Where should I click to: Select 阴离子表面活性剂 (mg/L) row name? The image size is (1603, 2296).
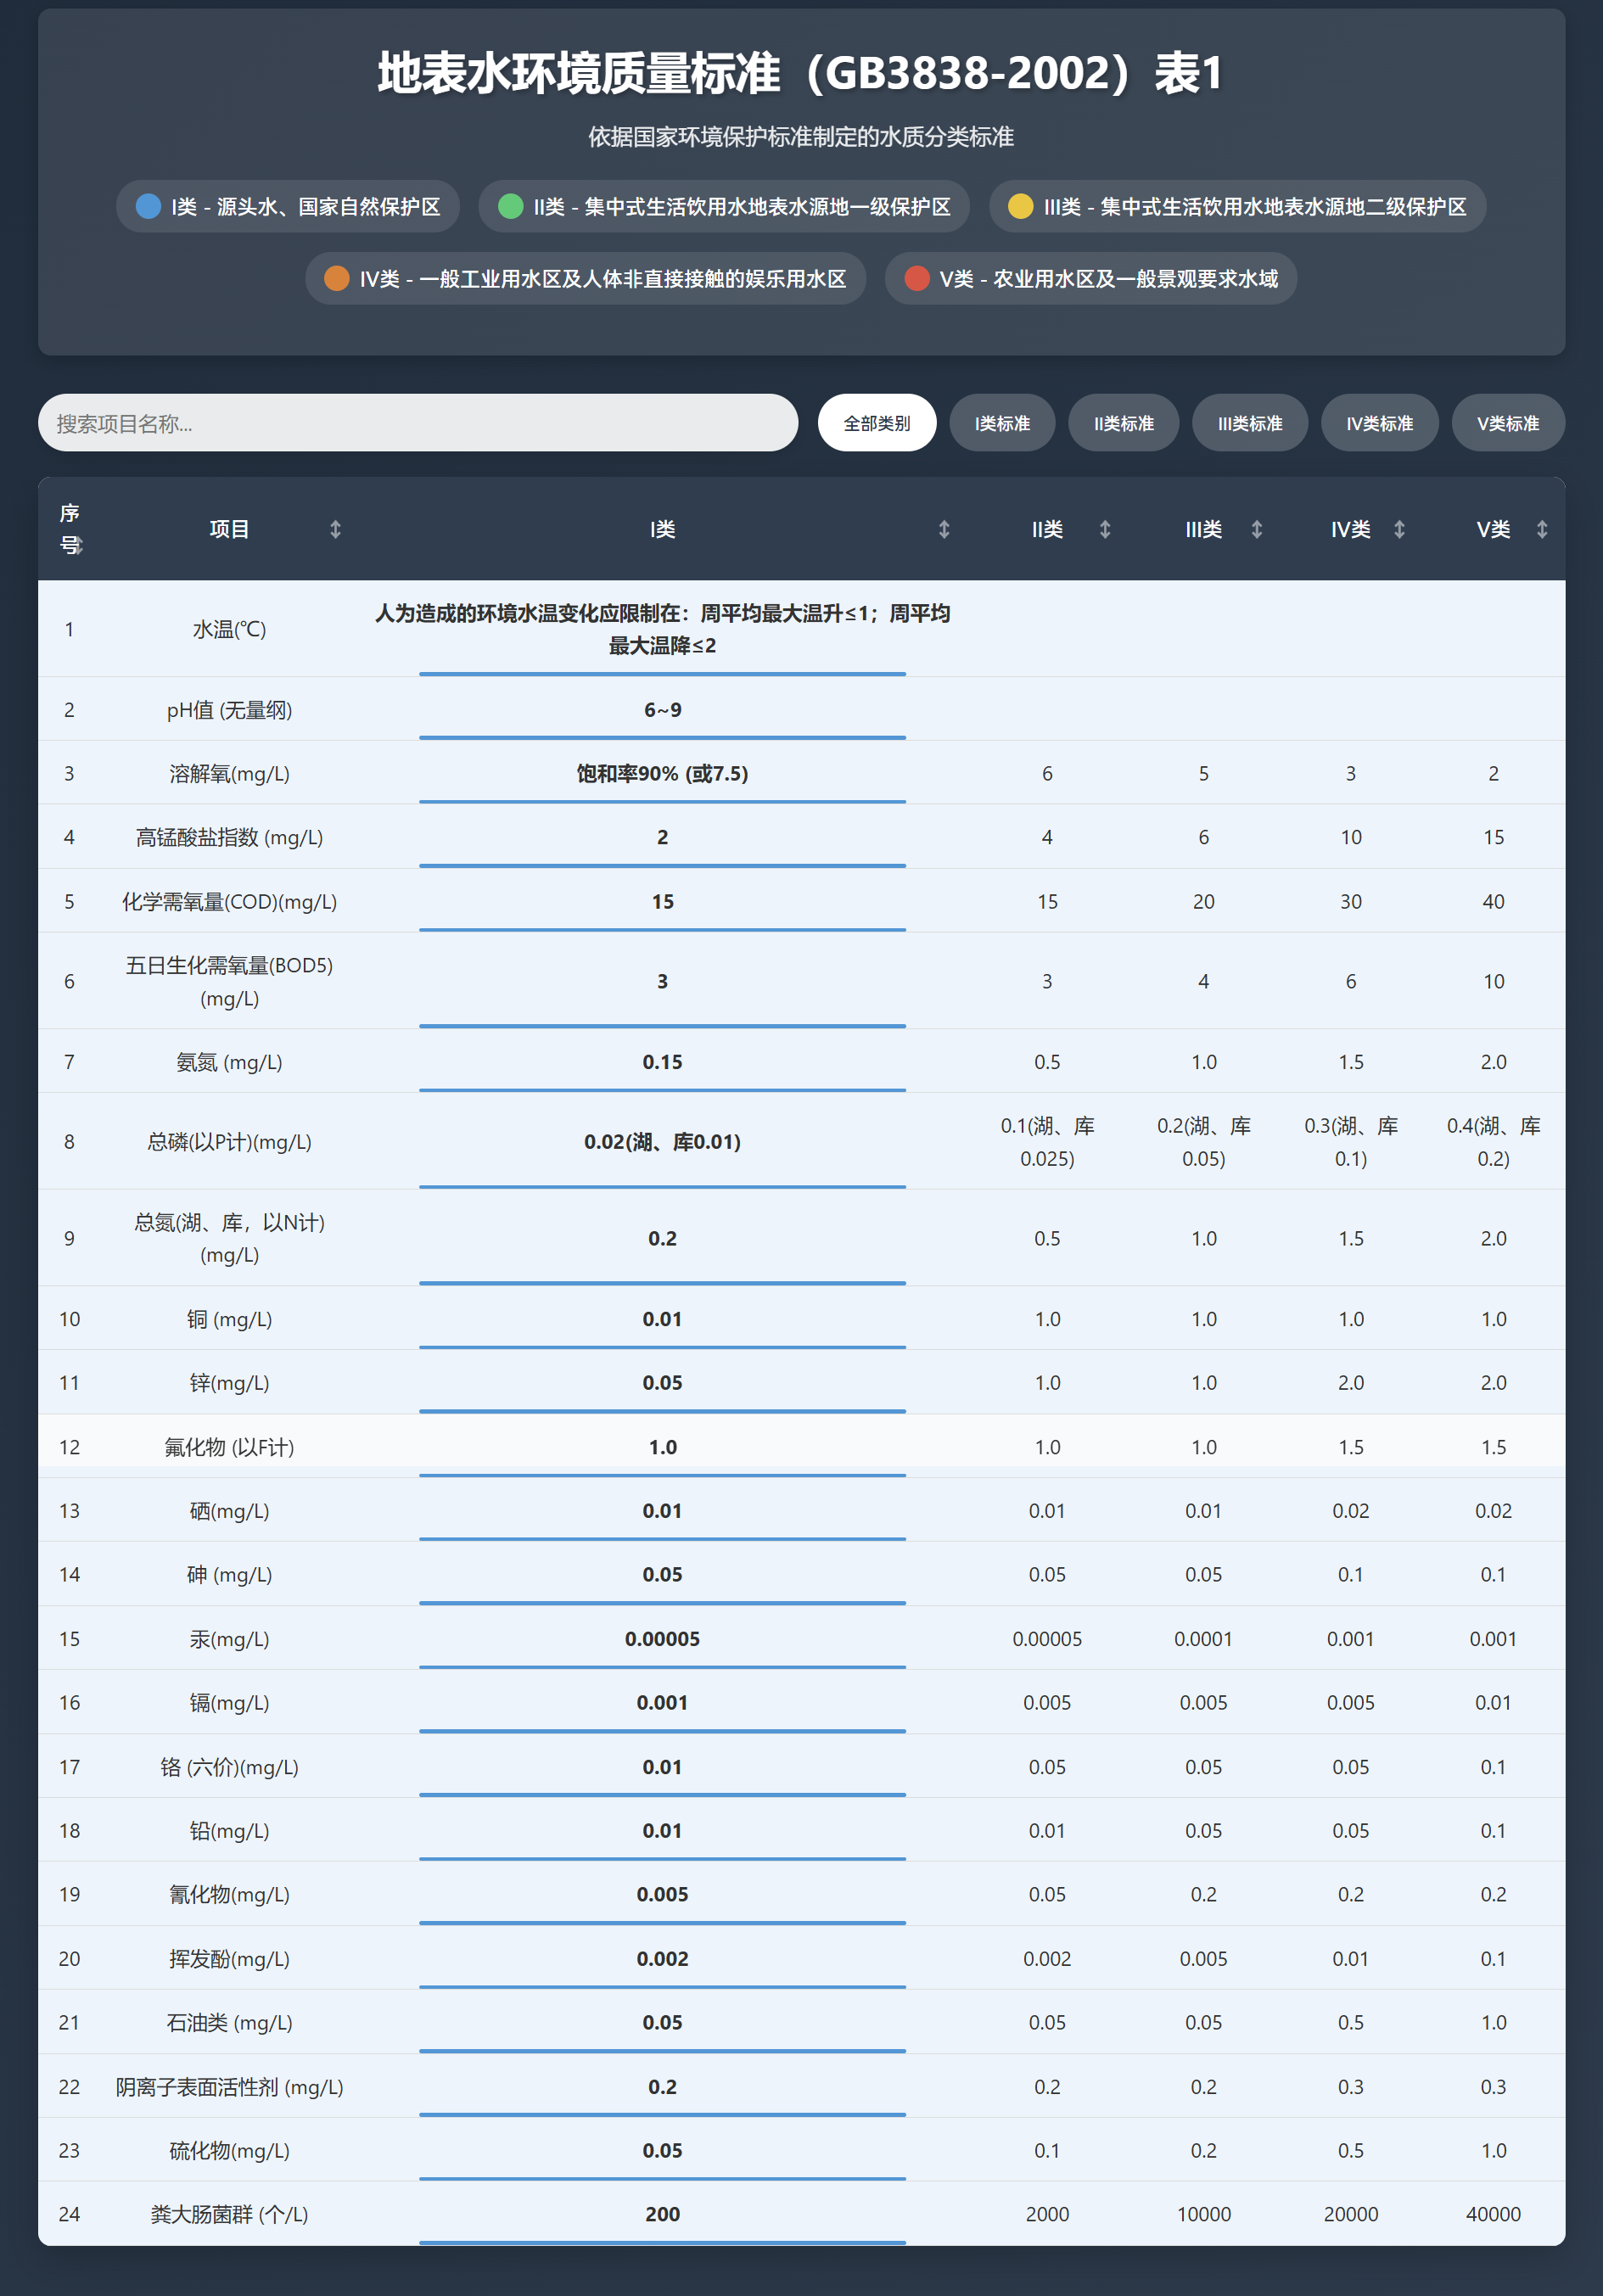(229, 2087)
